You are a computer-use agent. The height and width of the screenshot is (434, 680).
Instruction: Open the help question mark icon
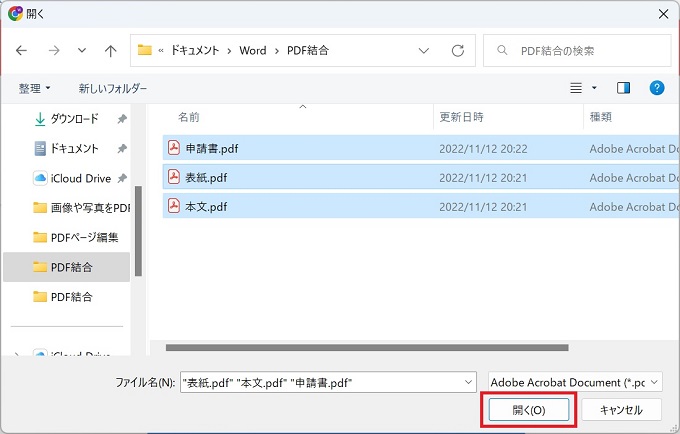657,88
